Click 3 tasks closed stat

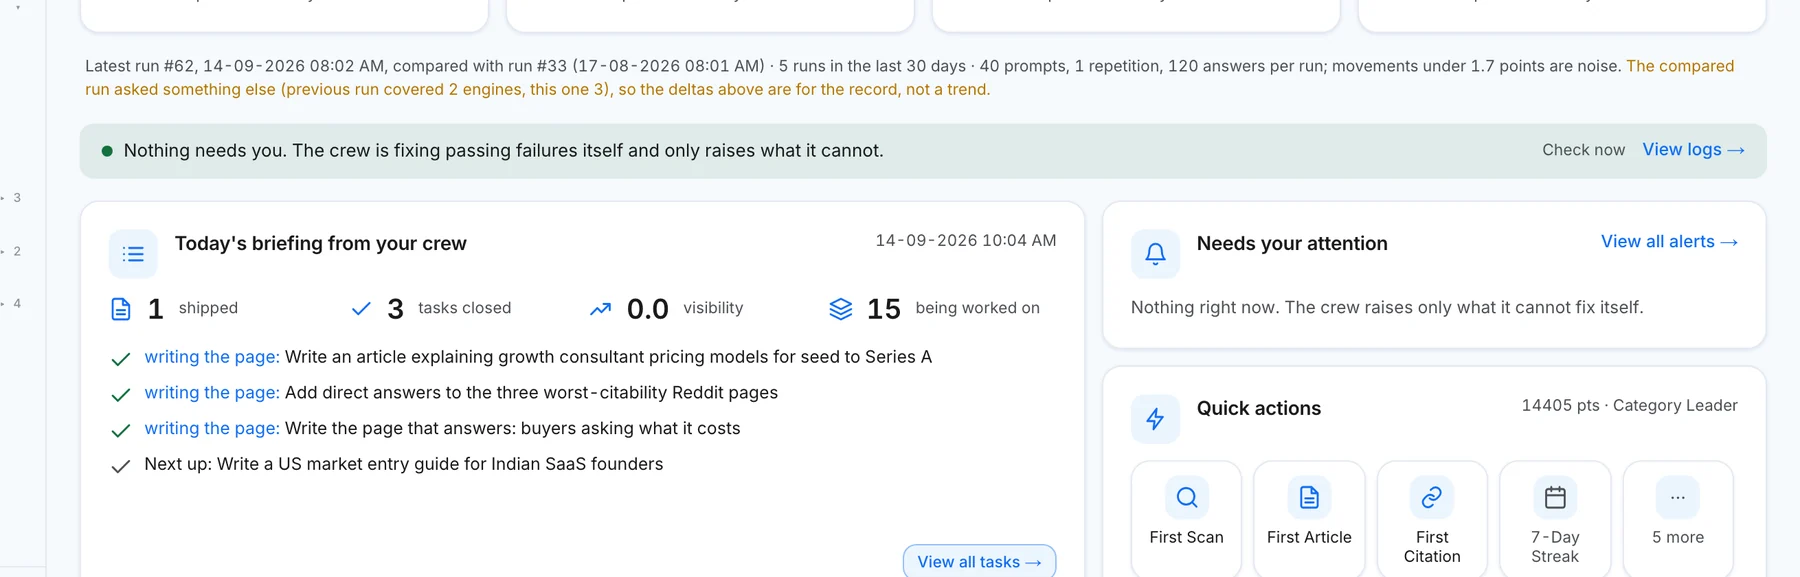[x=431, y=309]
